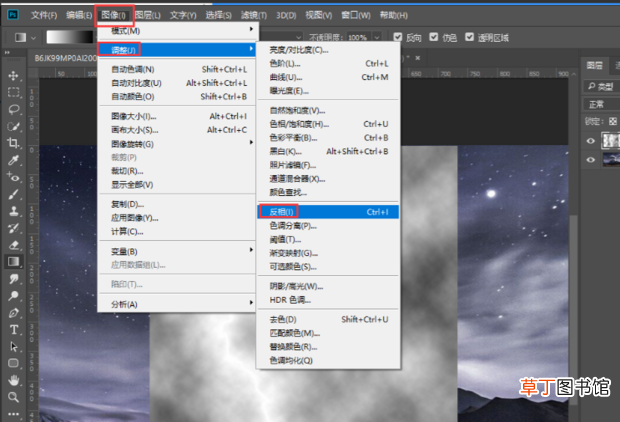Open the opacity 100% dropdown arrow
Viewport: 620px width, 422px height.
(x=377, y=38)
